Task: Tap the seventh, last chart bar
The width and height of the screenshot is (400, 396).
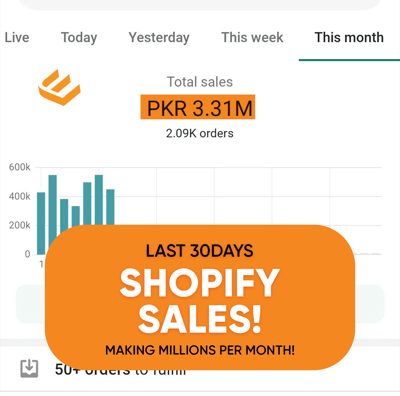Action: pos(110,207)
